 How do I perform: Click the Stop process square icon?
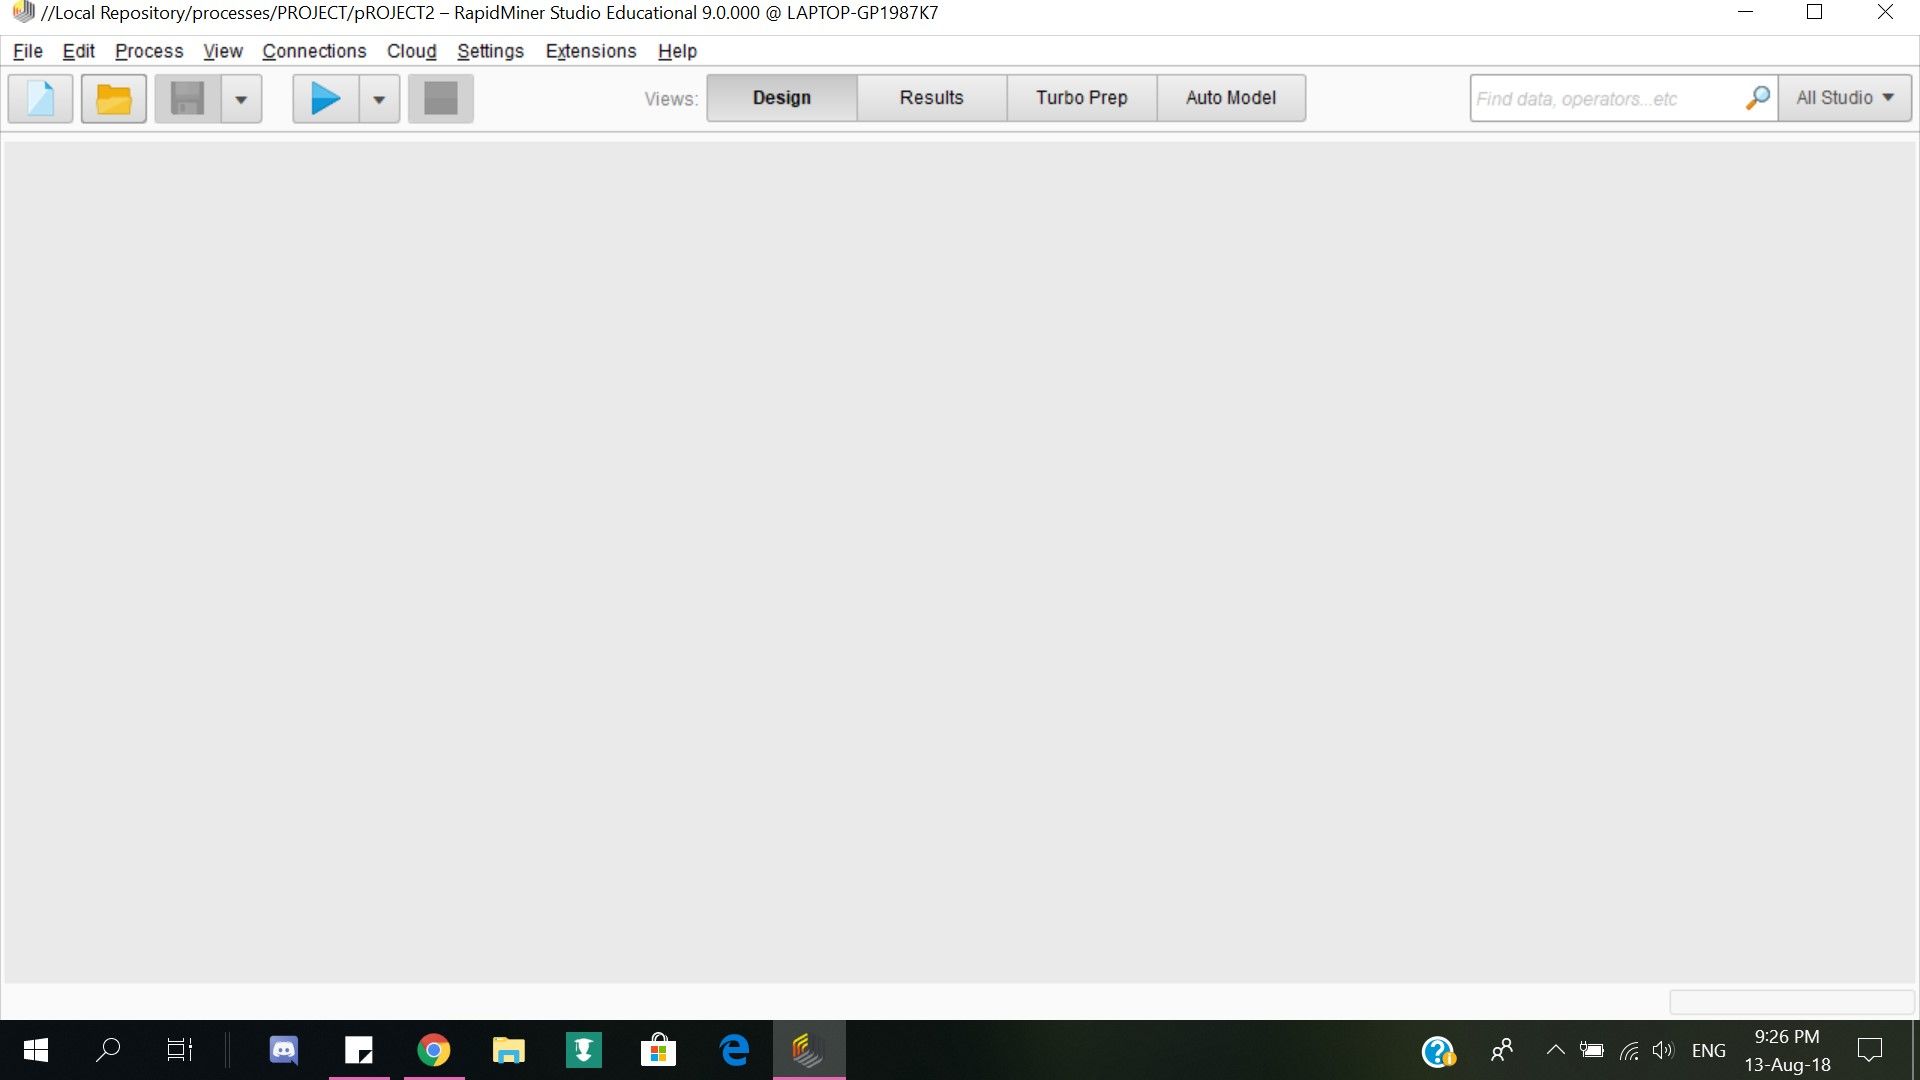point(440,99)
